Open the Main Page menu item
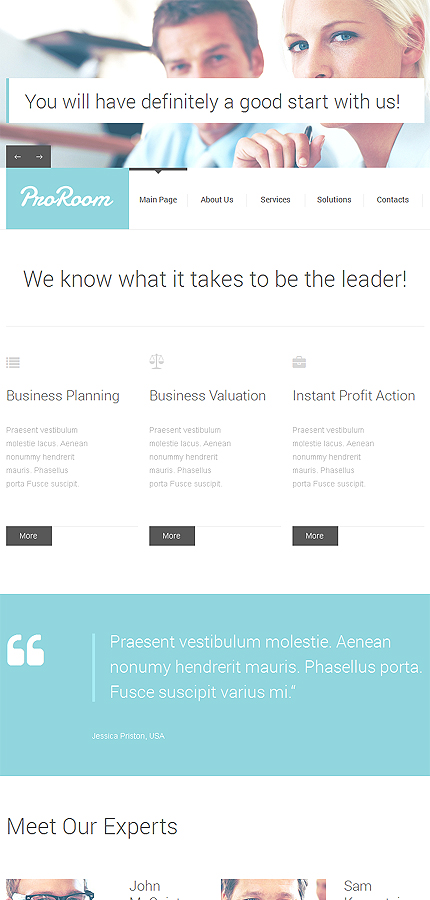Screen dimensions: 430x900 (x=158, y=200)
